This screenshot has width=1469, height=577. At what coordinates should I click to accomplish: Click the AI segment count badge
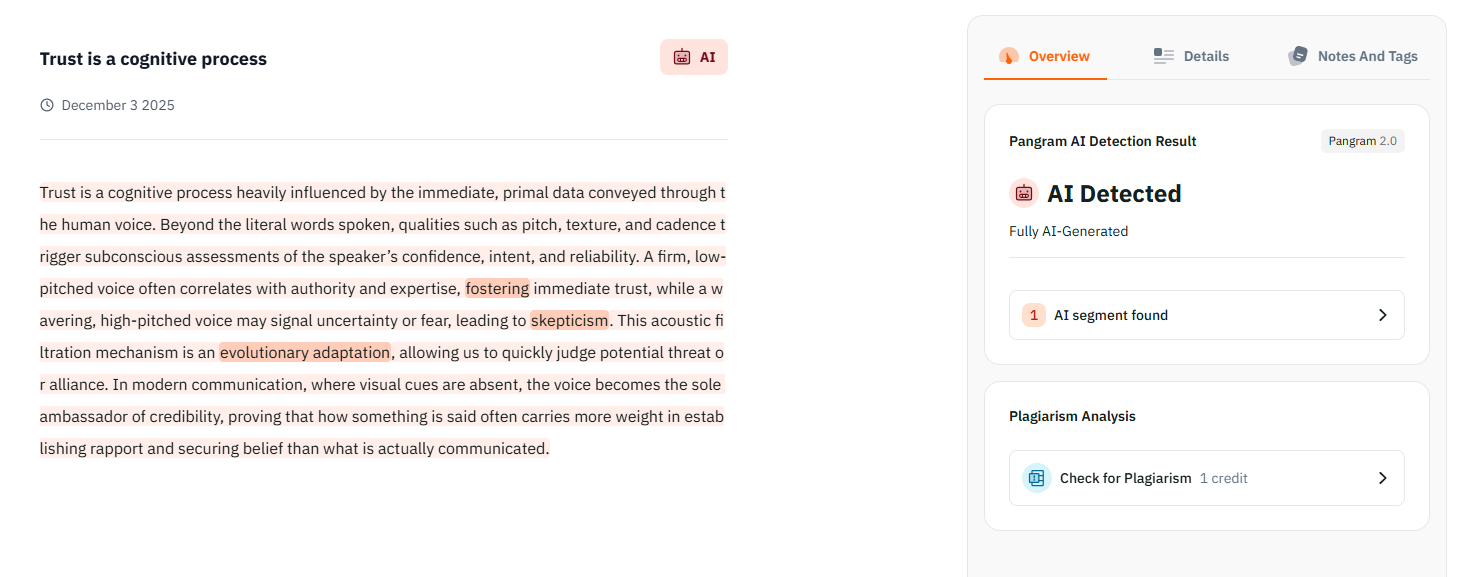(x=1034, y=315)
